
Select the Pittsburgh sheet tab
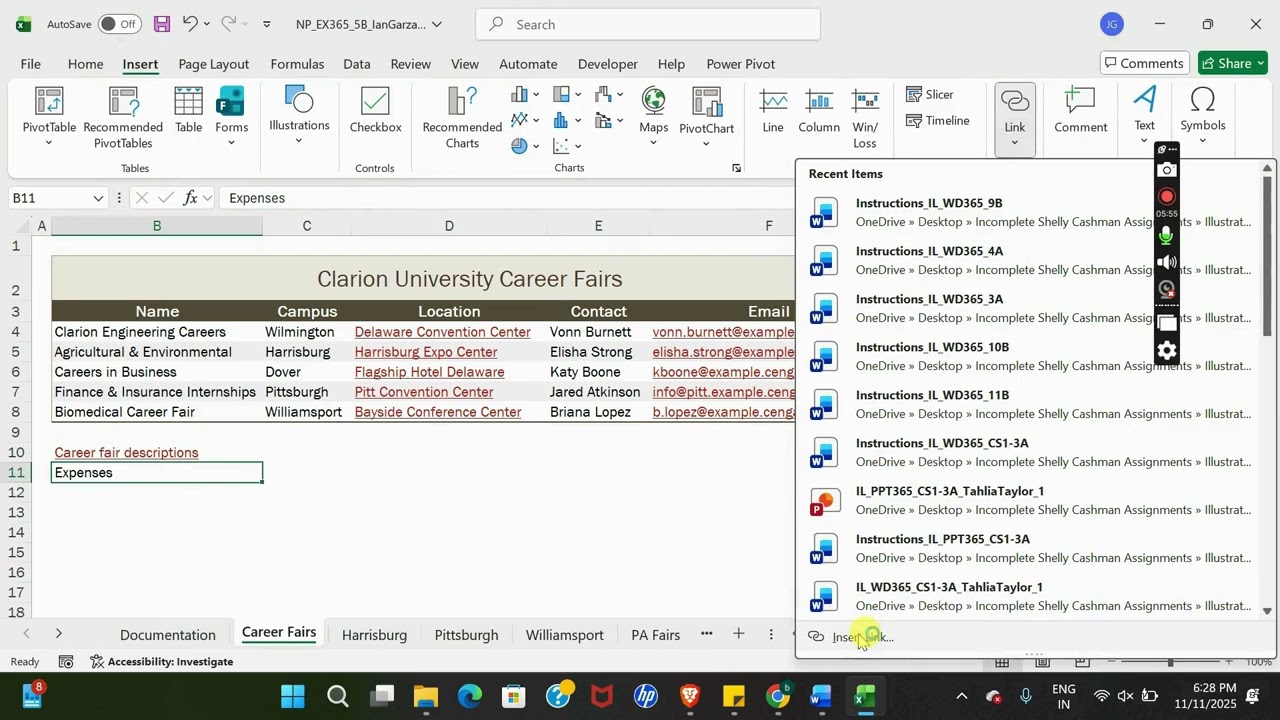(466, 634)
